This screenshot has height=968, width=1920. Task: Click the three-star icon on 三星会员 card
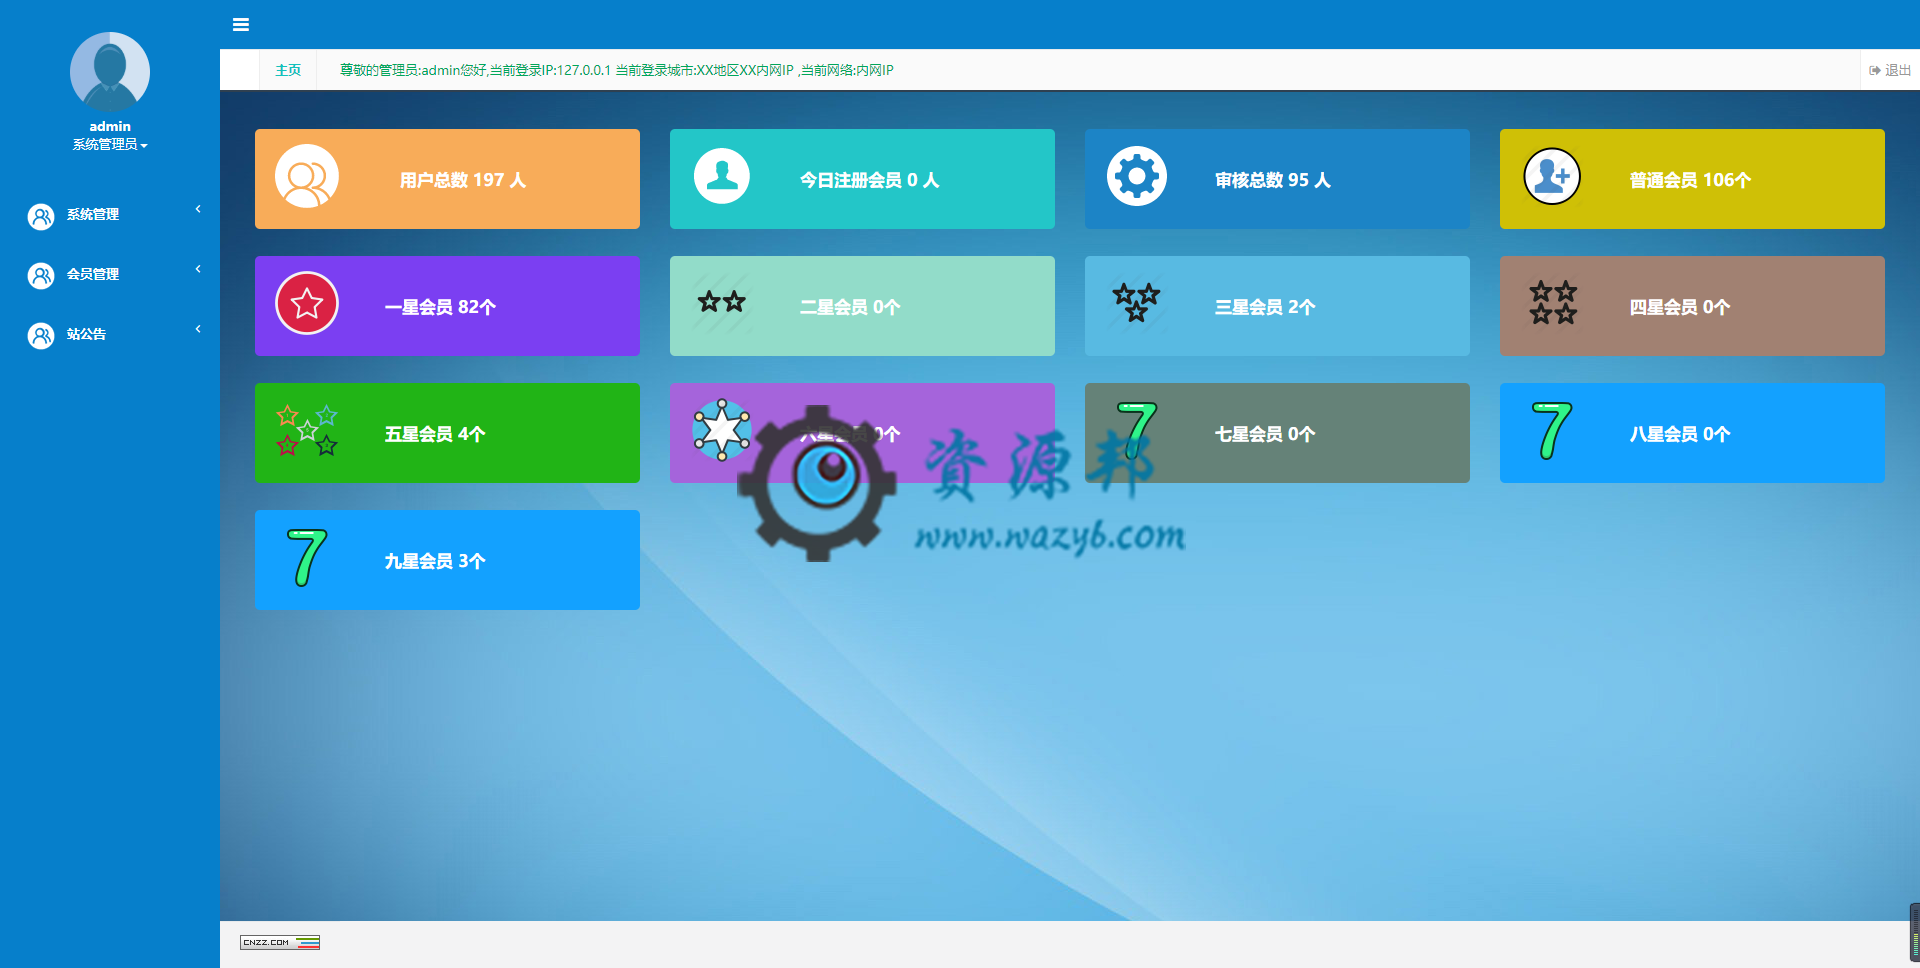pyautogui.click(x=1137, y=302)
